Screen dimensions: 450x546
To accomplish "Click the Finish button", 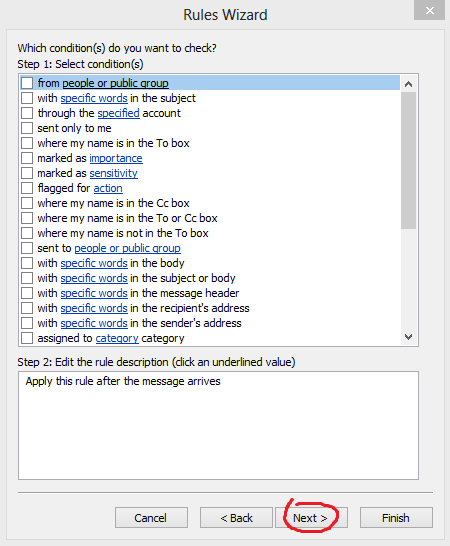I will 396,518.
